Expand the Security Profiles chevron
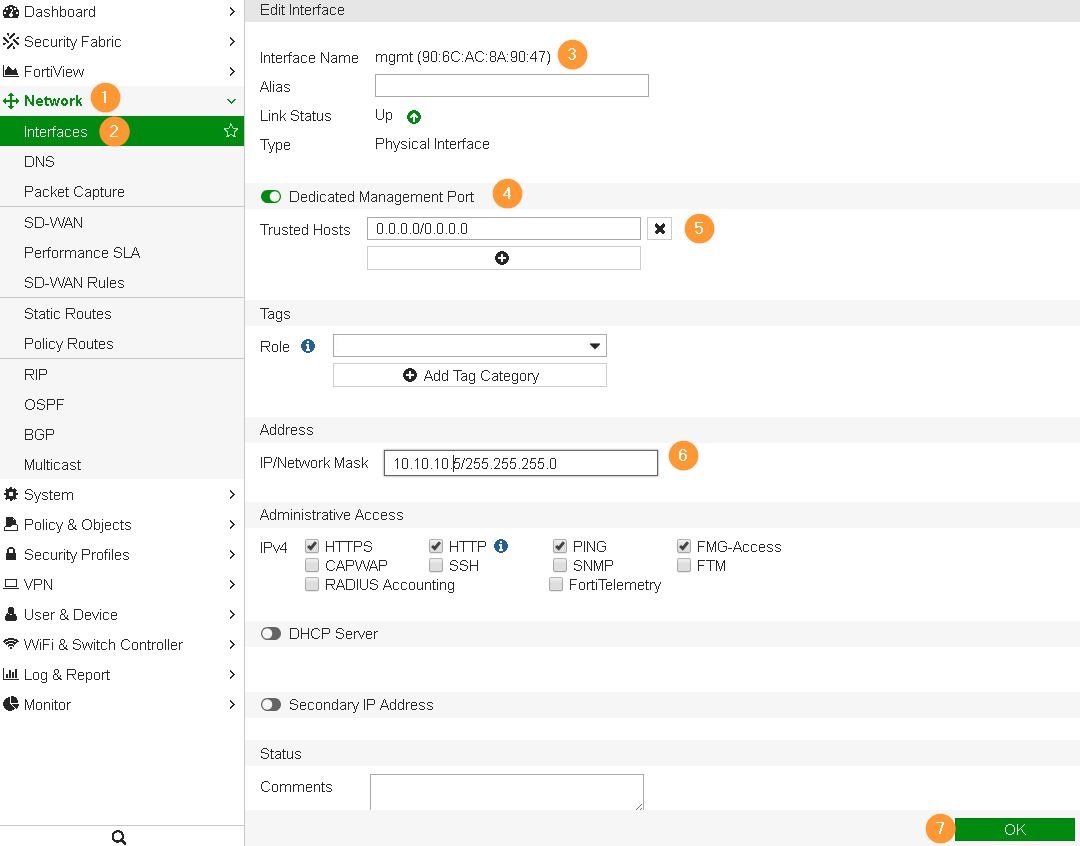 (x=232, y=555)
